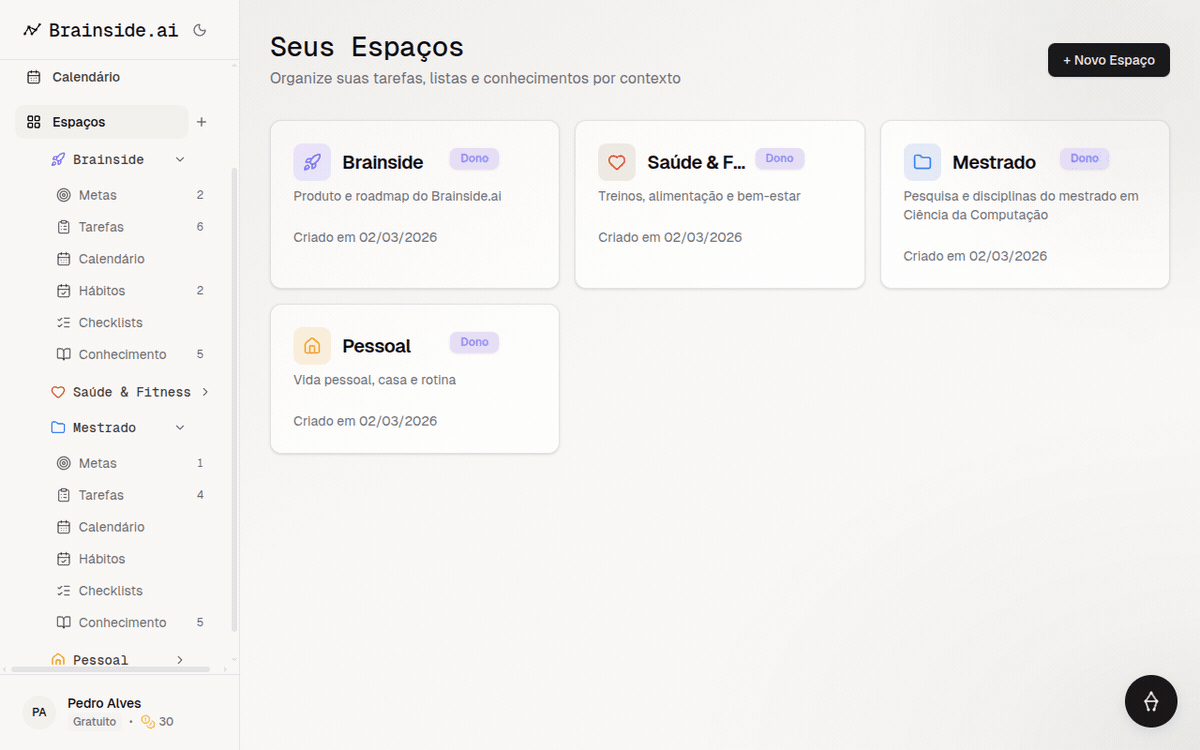The width and height of the screenshot is (1200, 750).
Task: Click the Gratuito plan label
Action: 95,721
